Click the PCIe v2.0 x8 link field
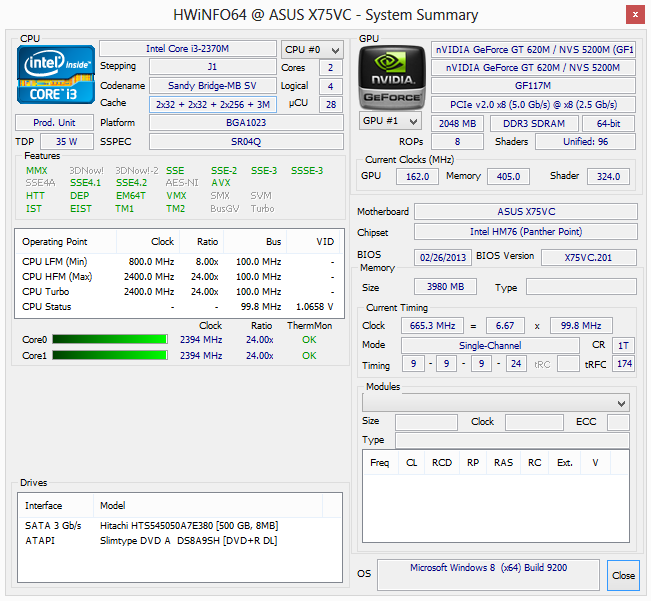 coord(533,104)
